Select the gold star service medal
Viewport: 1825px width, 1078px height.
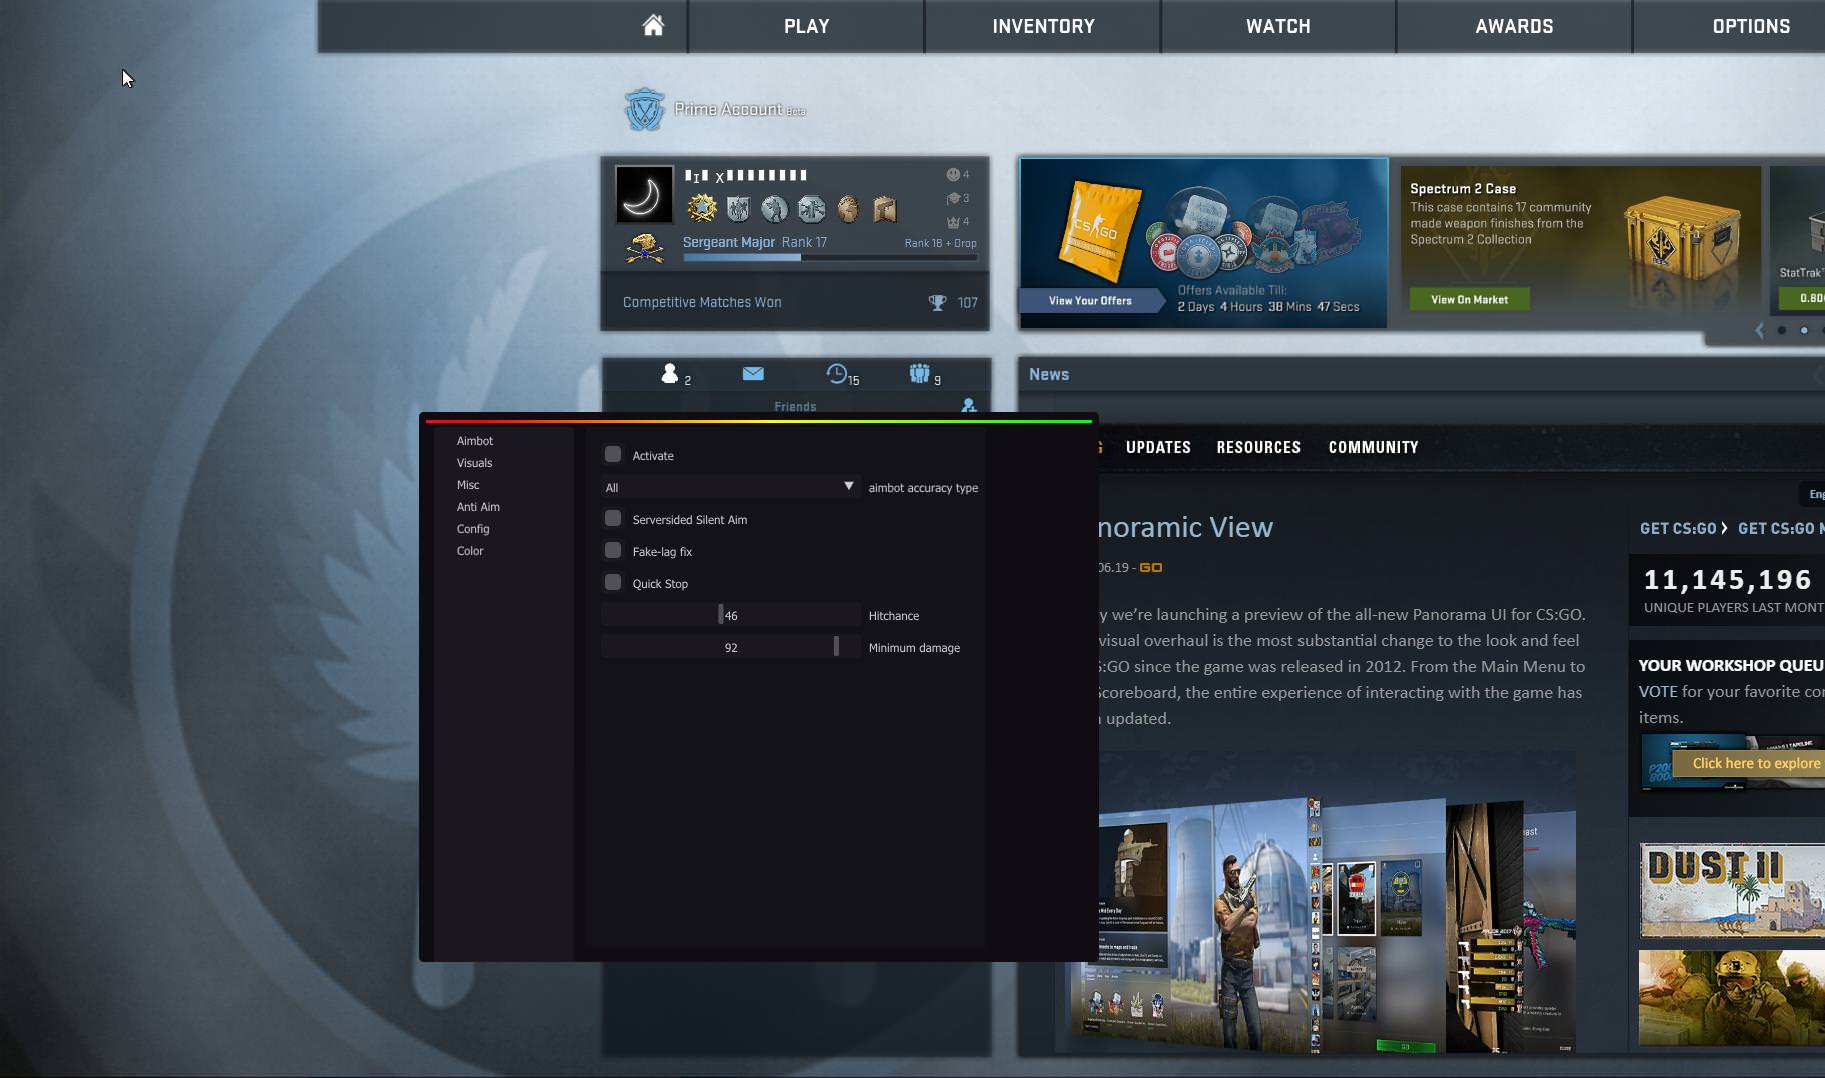tap(702, 208)
